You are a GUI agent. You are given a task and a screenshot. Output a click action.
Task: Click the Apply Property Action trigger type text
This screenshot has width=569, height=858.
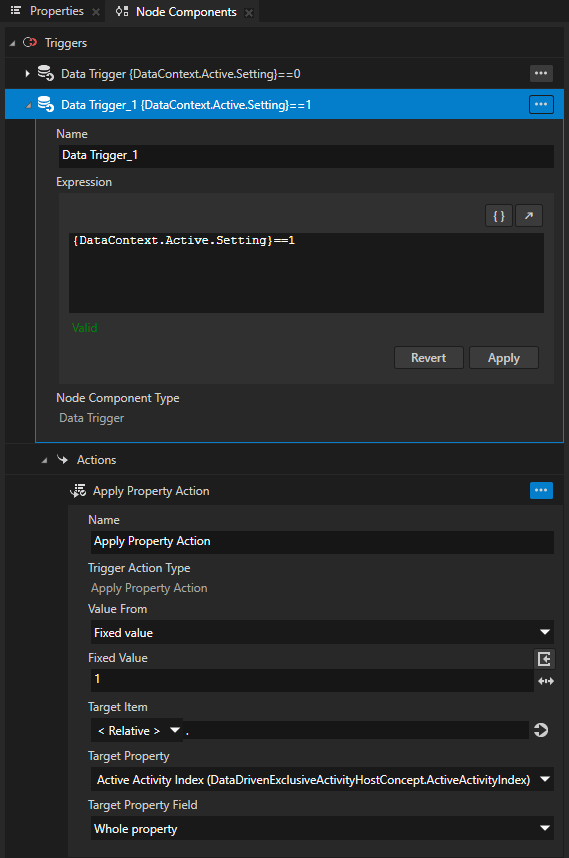pyautogui.click(x=149, y=588)
